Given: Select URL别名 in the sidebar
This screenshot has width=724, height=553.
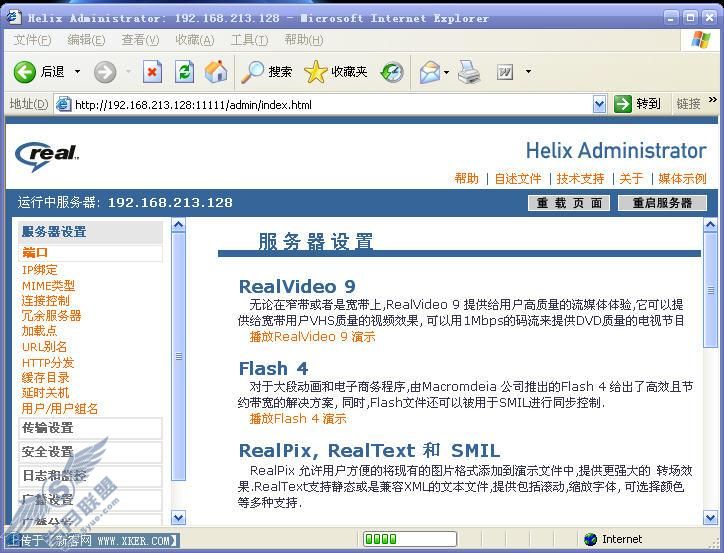Looking at the screenshot, I should [44, 347].
